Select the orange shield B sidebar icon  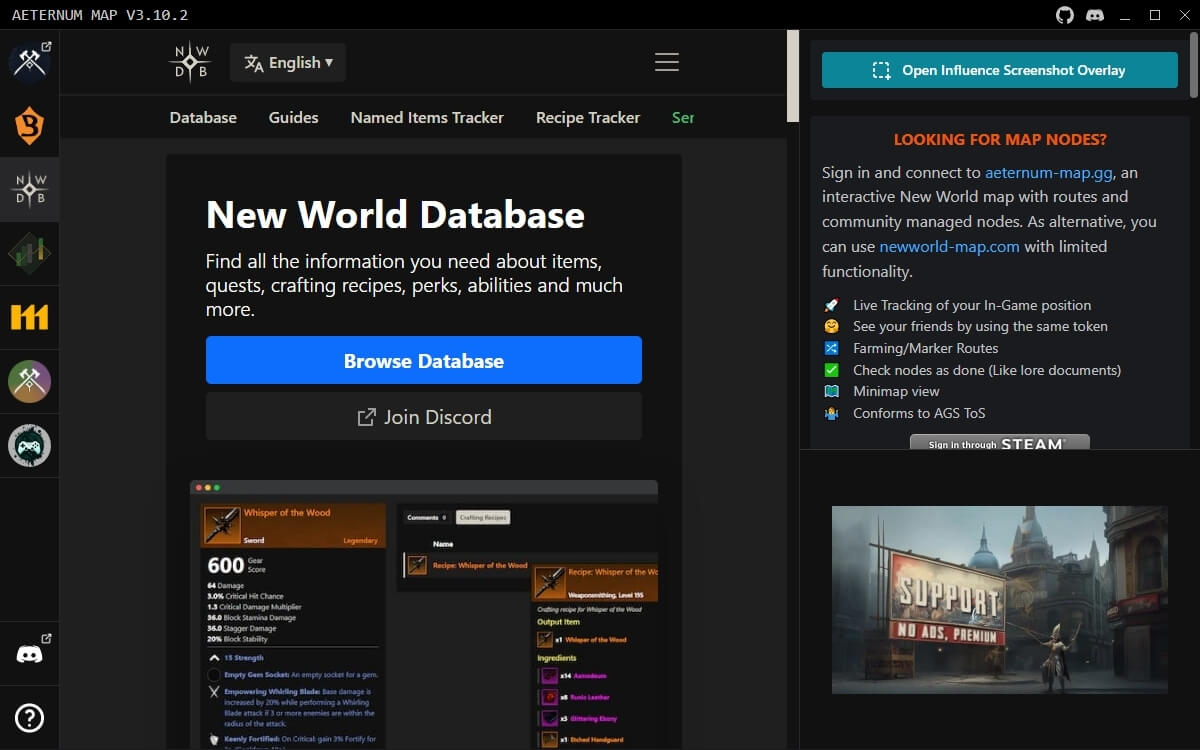(x=30, y=126)
